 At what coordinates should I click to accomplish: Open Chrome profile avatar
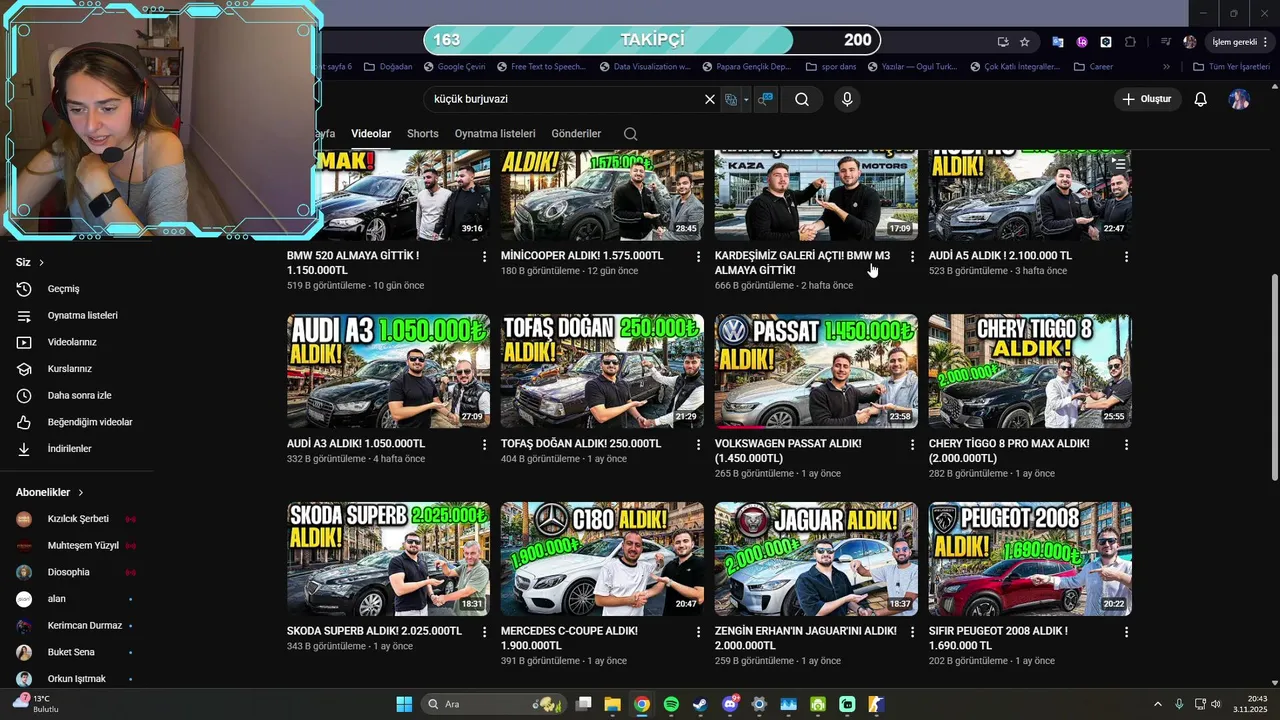click(x=1189, y=42)
